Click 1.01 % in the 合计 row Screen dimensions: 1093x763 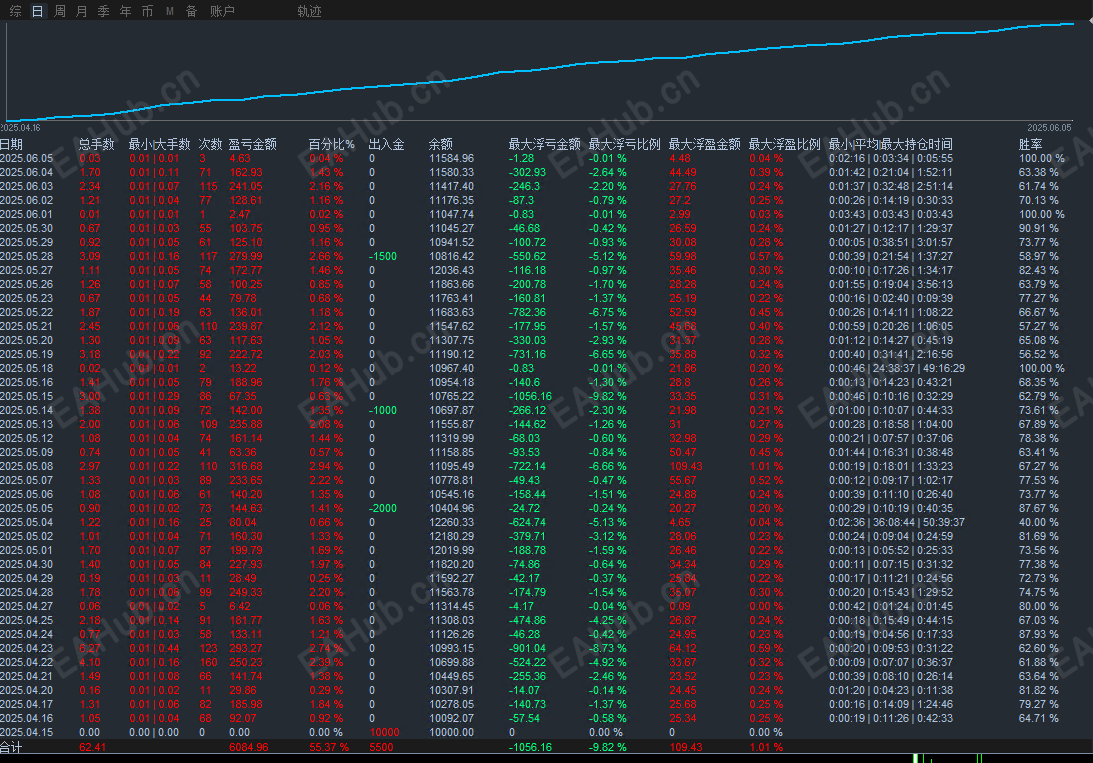click(766, 747)
